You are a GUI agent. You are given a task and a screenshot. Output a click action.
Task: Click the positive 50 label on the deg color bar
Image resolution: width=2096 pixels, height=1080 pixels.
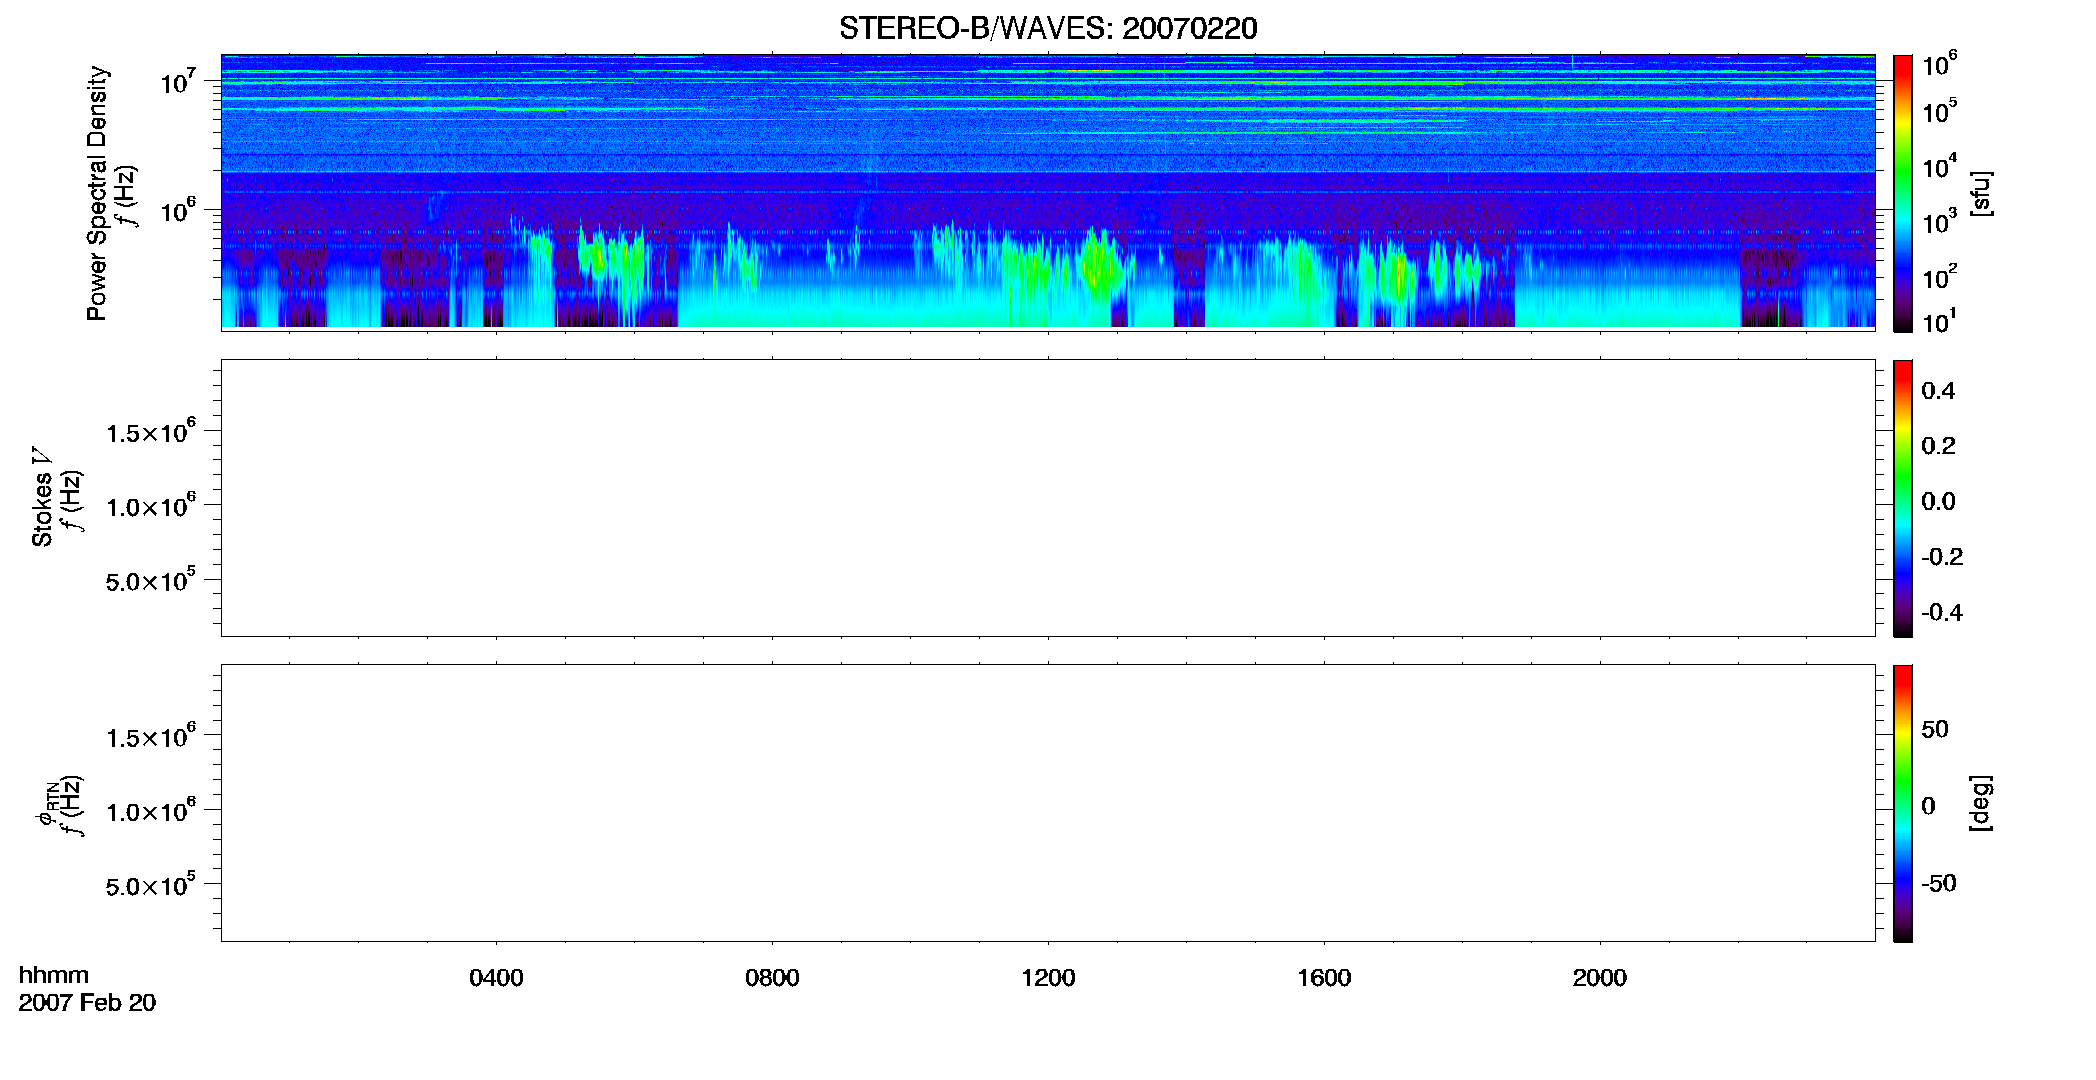[x=1935, y=729]
